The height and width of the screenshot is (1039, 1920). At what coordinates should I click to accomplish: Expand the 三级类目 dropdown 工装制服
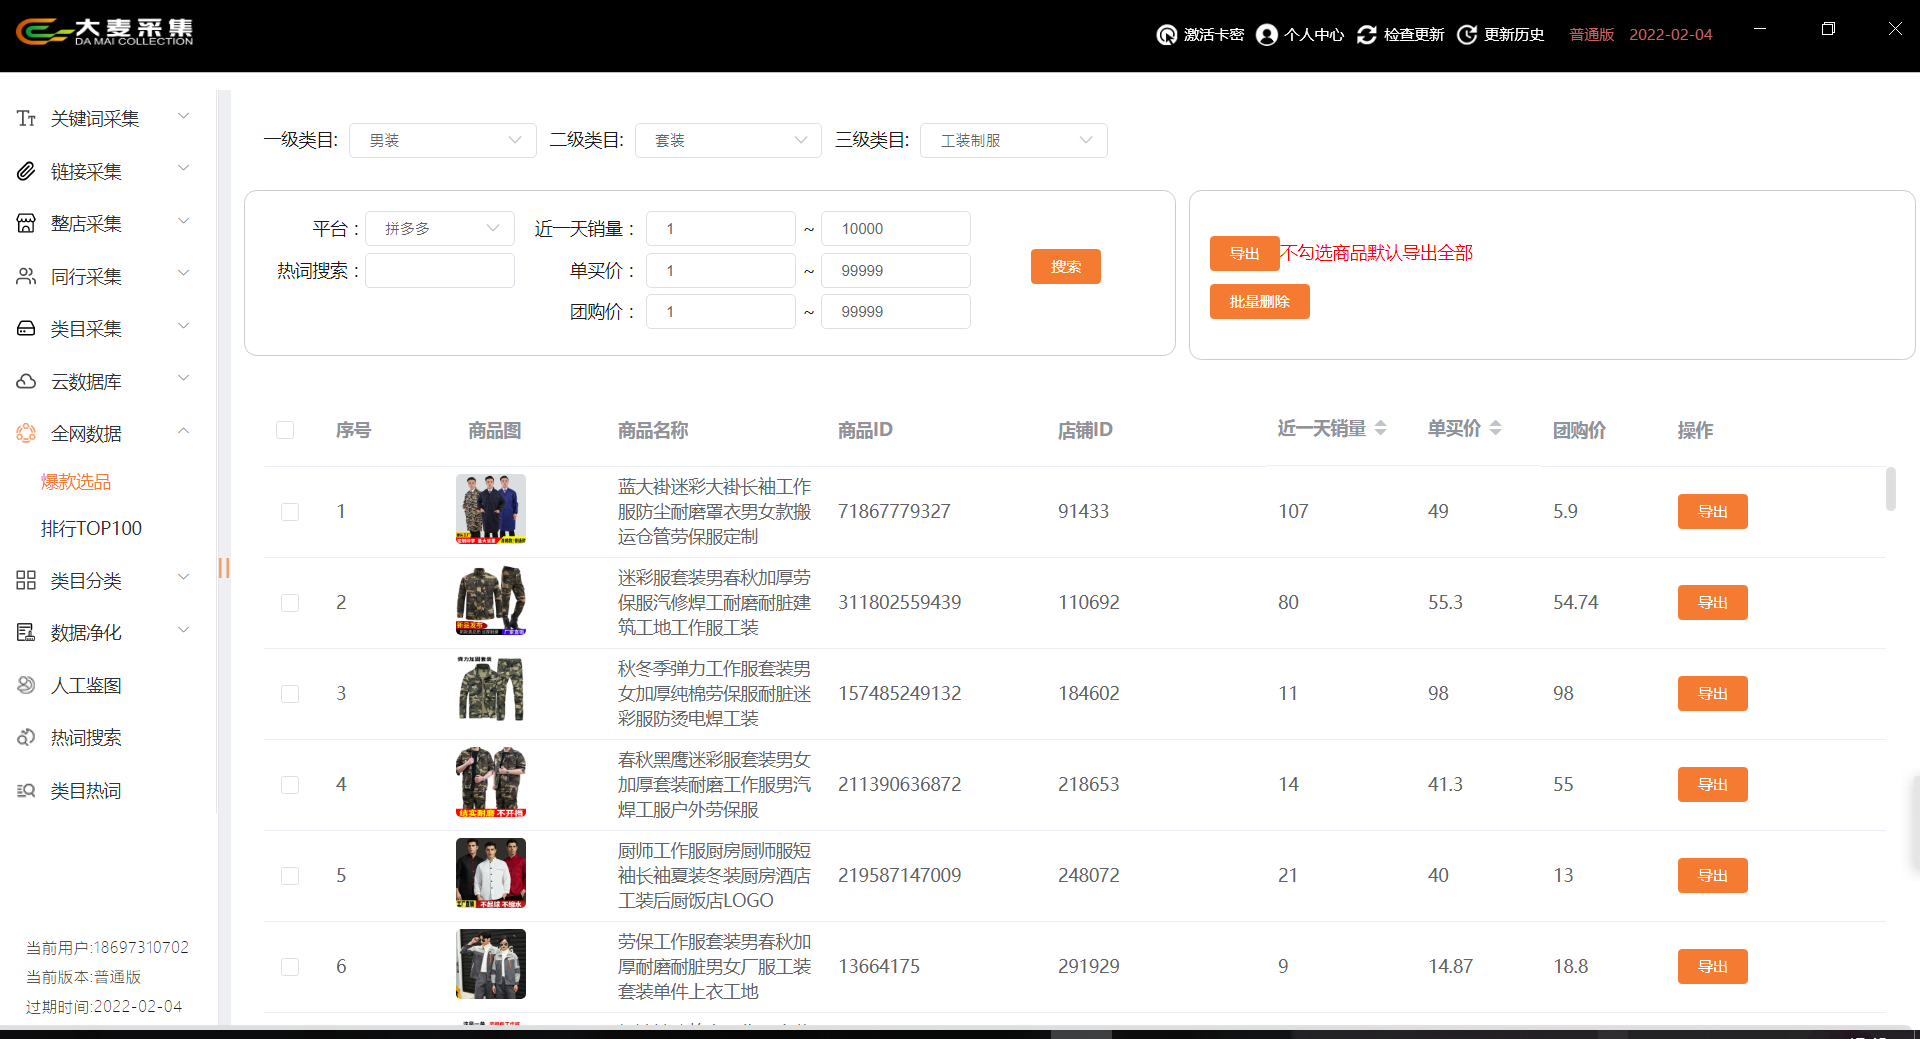pyautogui.click(x=1013, y=141)
